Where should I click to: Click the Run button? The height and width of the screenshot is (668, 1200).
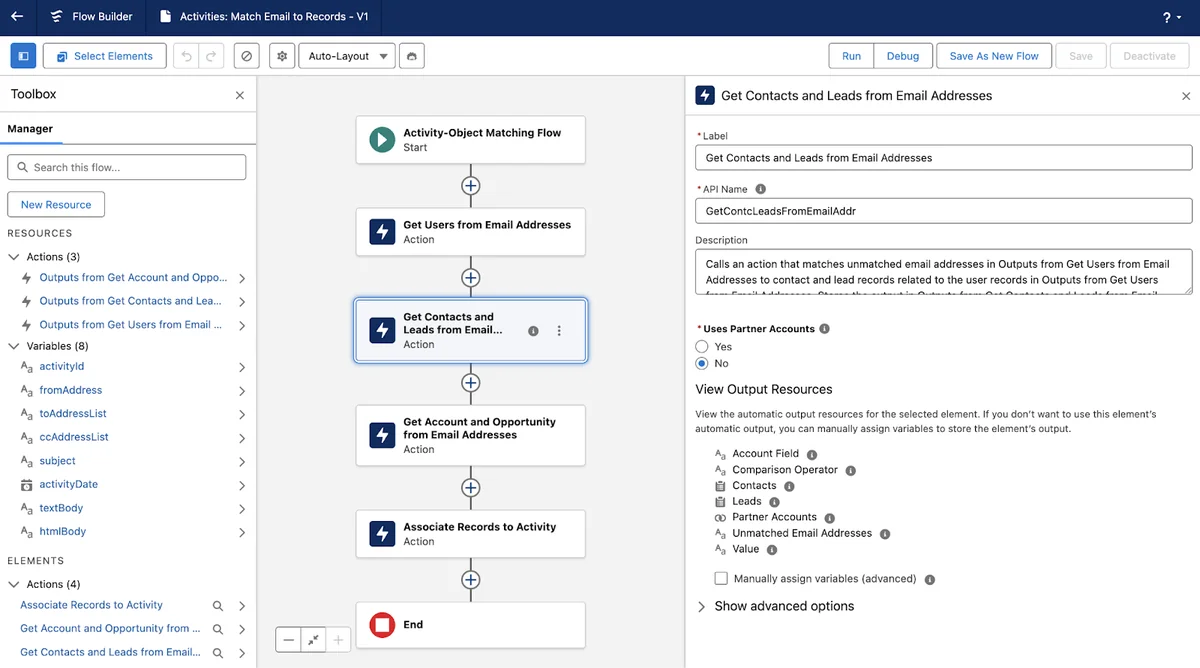pos(851,56)
